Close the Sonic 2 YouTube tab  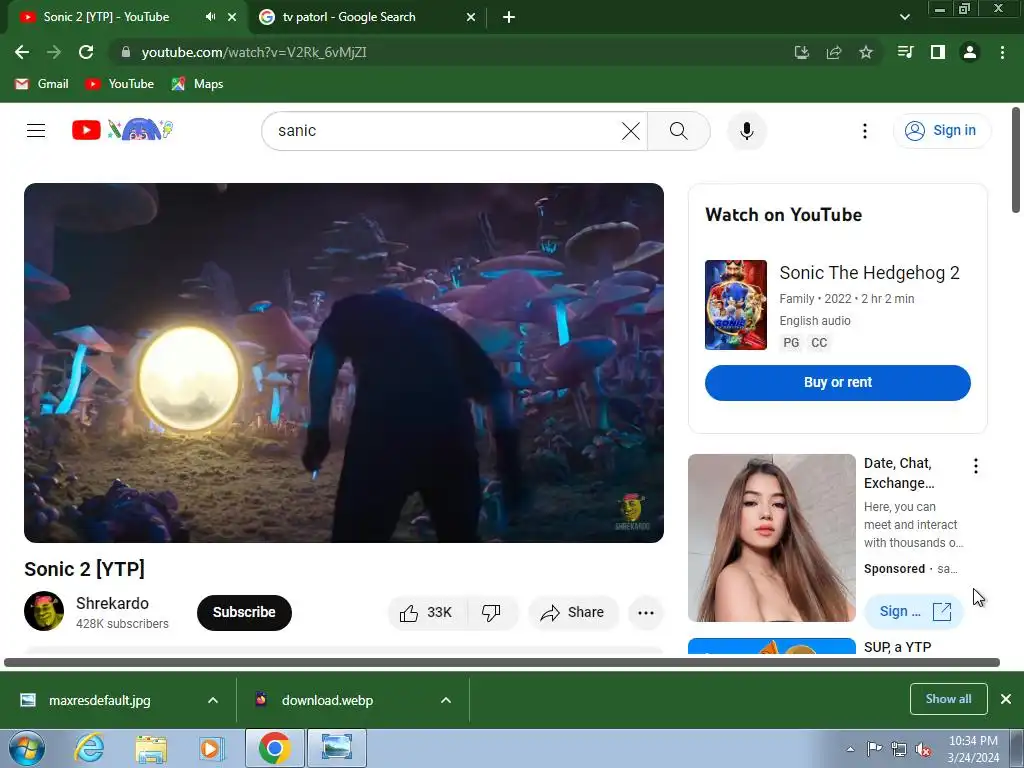point(232,17)
